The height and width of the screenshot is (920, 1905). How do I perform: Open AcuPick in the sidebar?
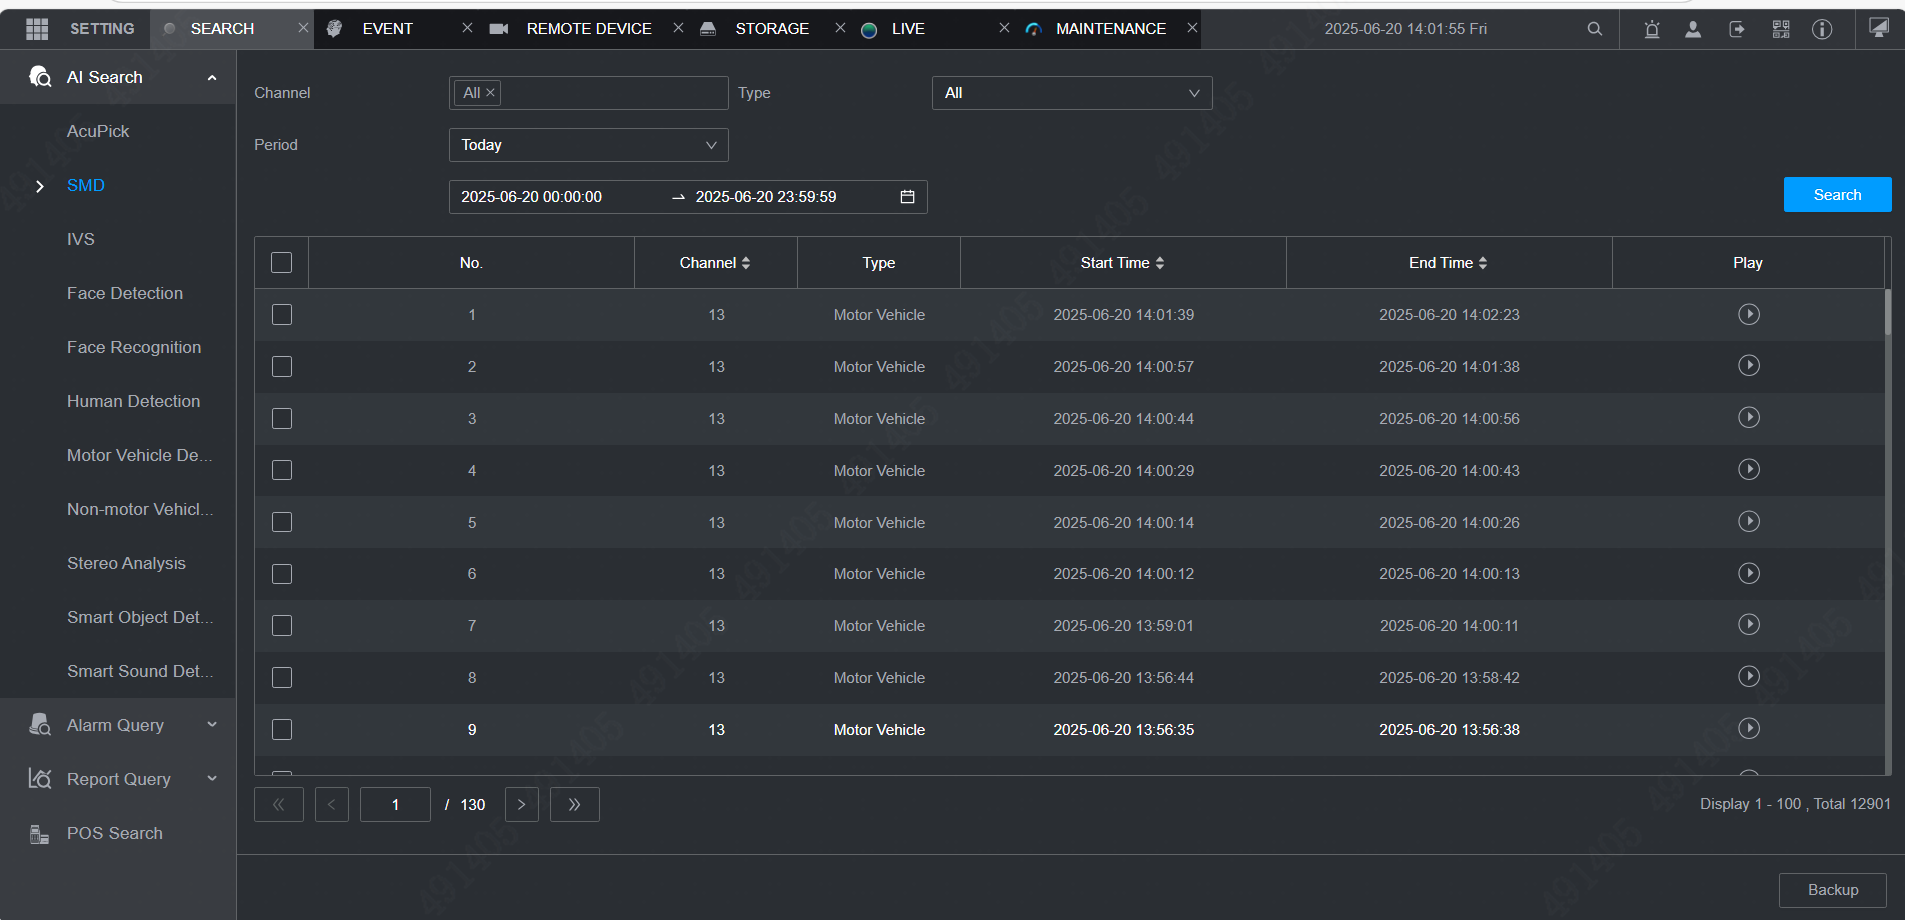coord(98,131)
